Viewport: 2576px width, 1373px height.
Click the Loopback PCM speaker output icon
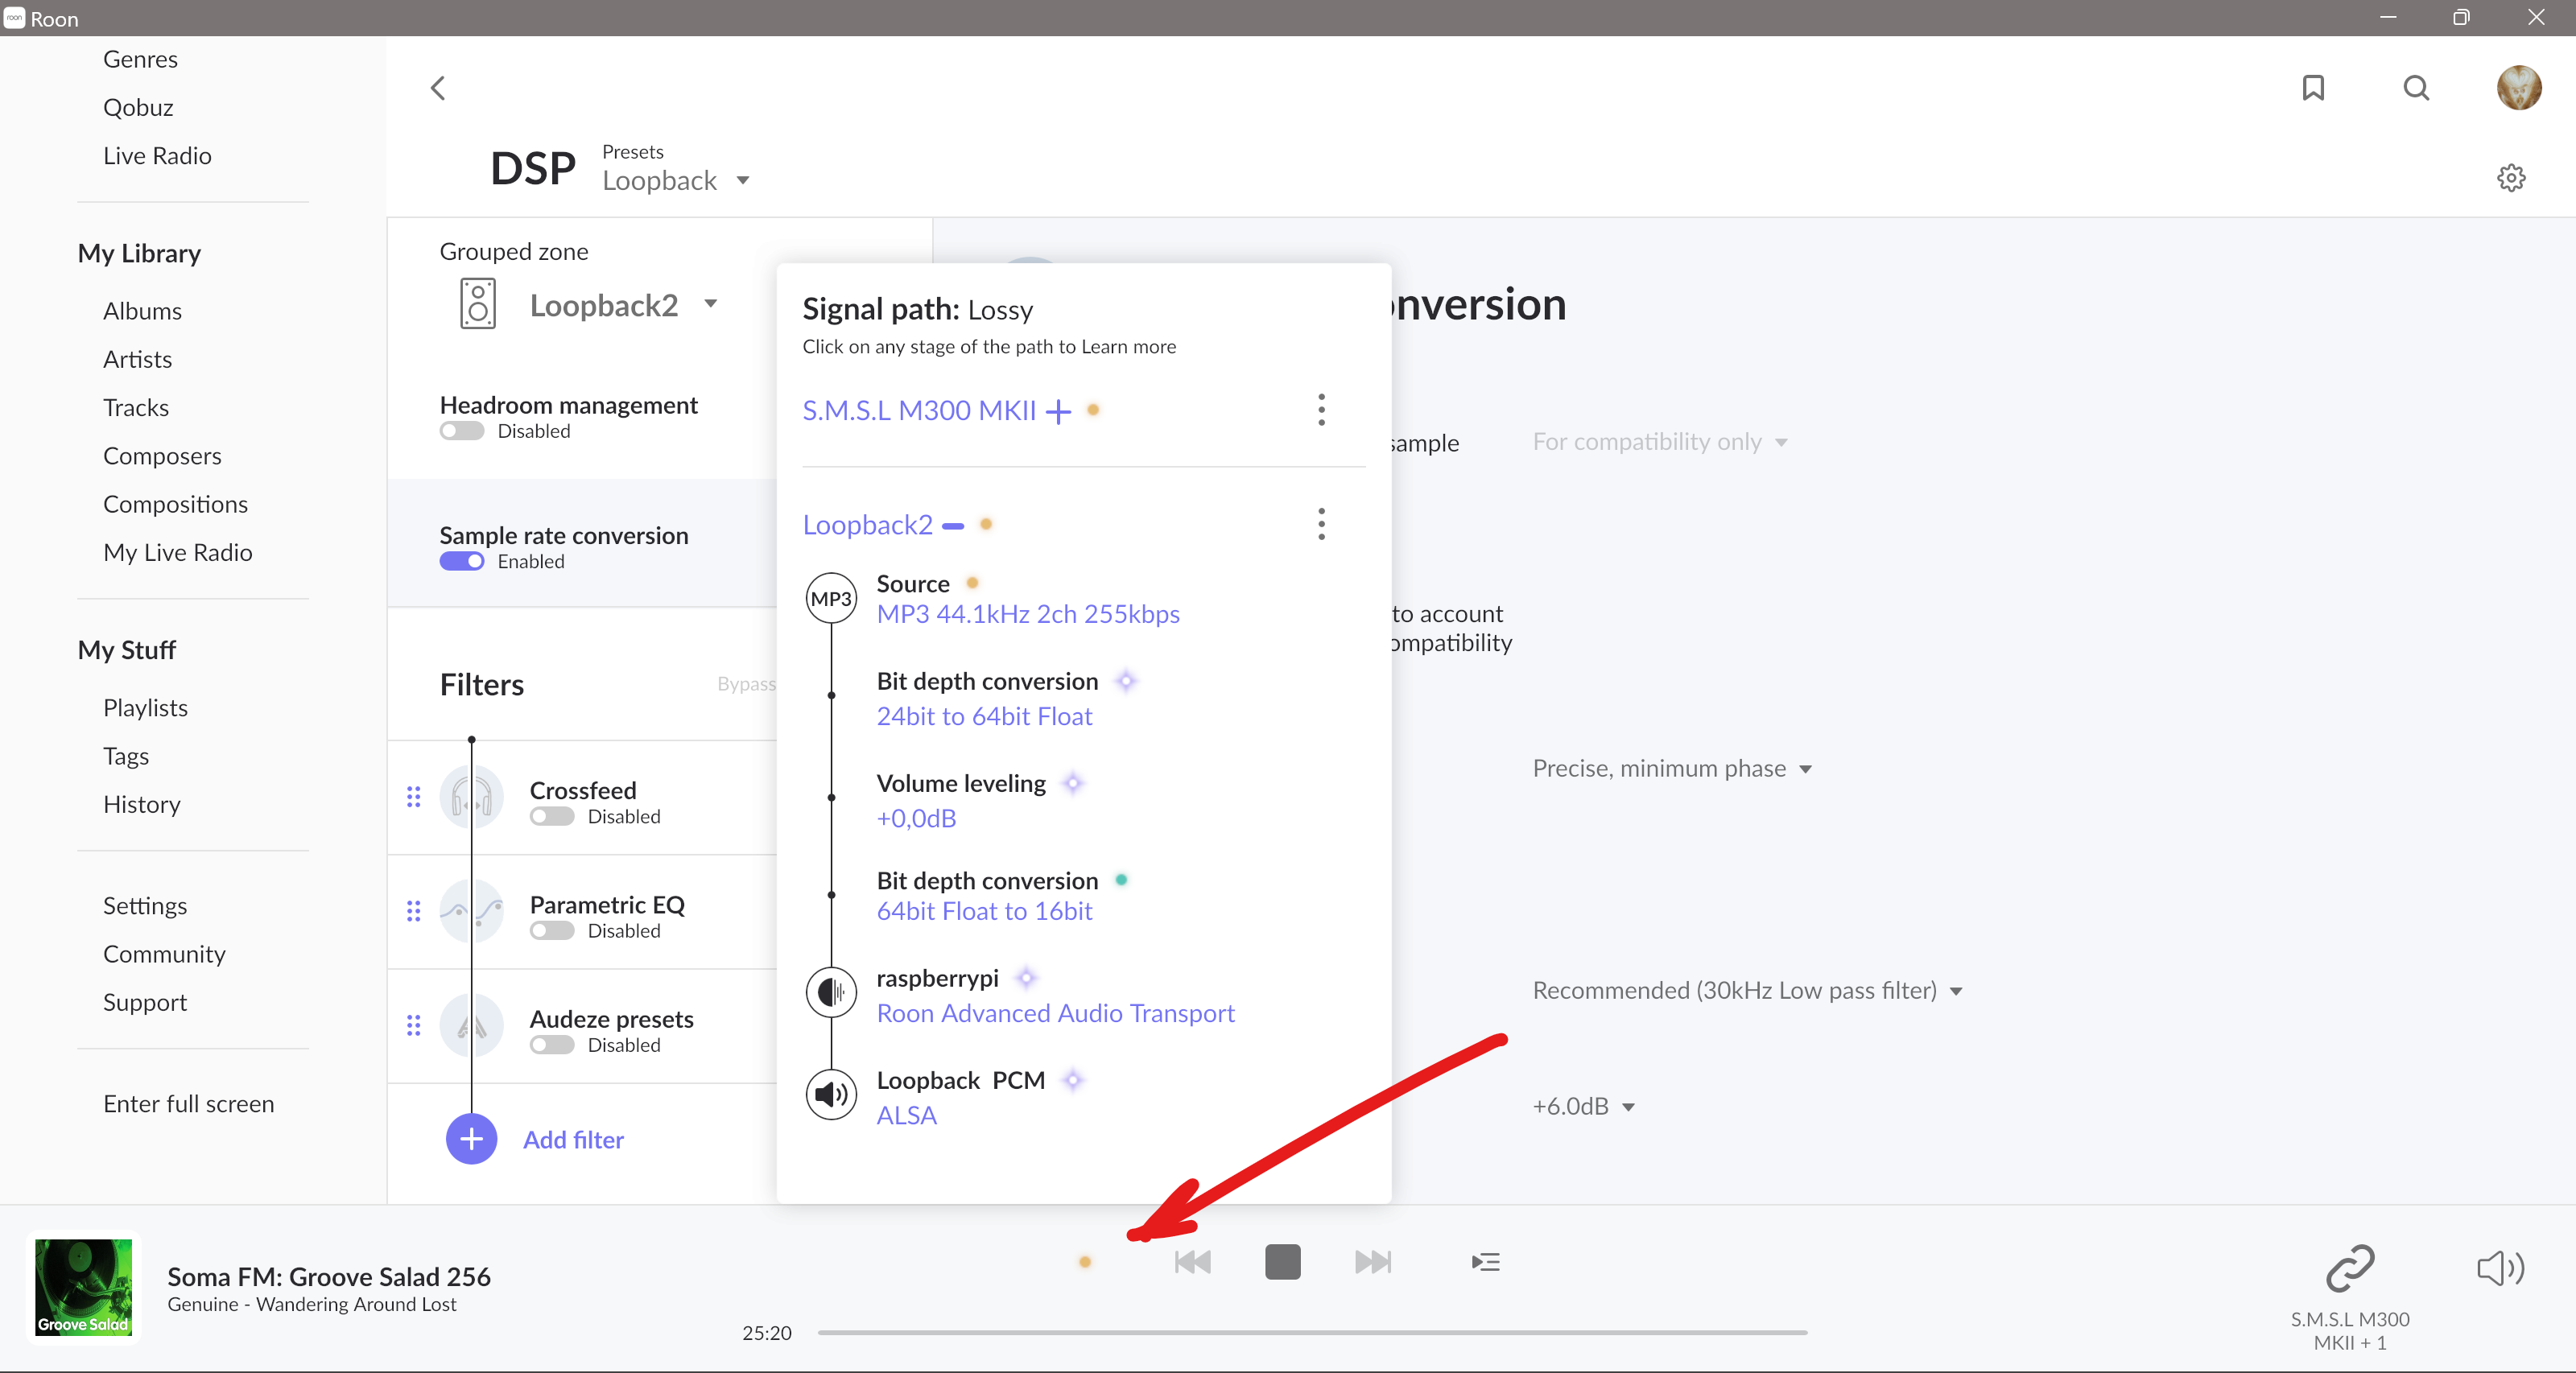[831, 1094]
